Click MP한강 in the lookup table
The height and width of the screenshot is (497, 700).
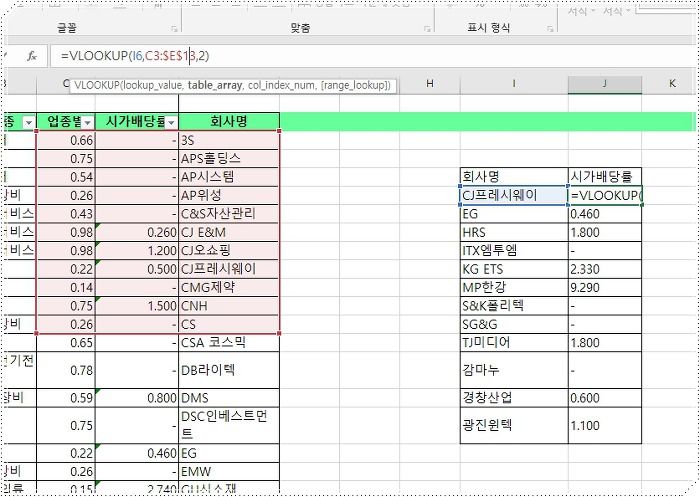tap(514, 288)
